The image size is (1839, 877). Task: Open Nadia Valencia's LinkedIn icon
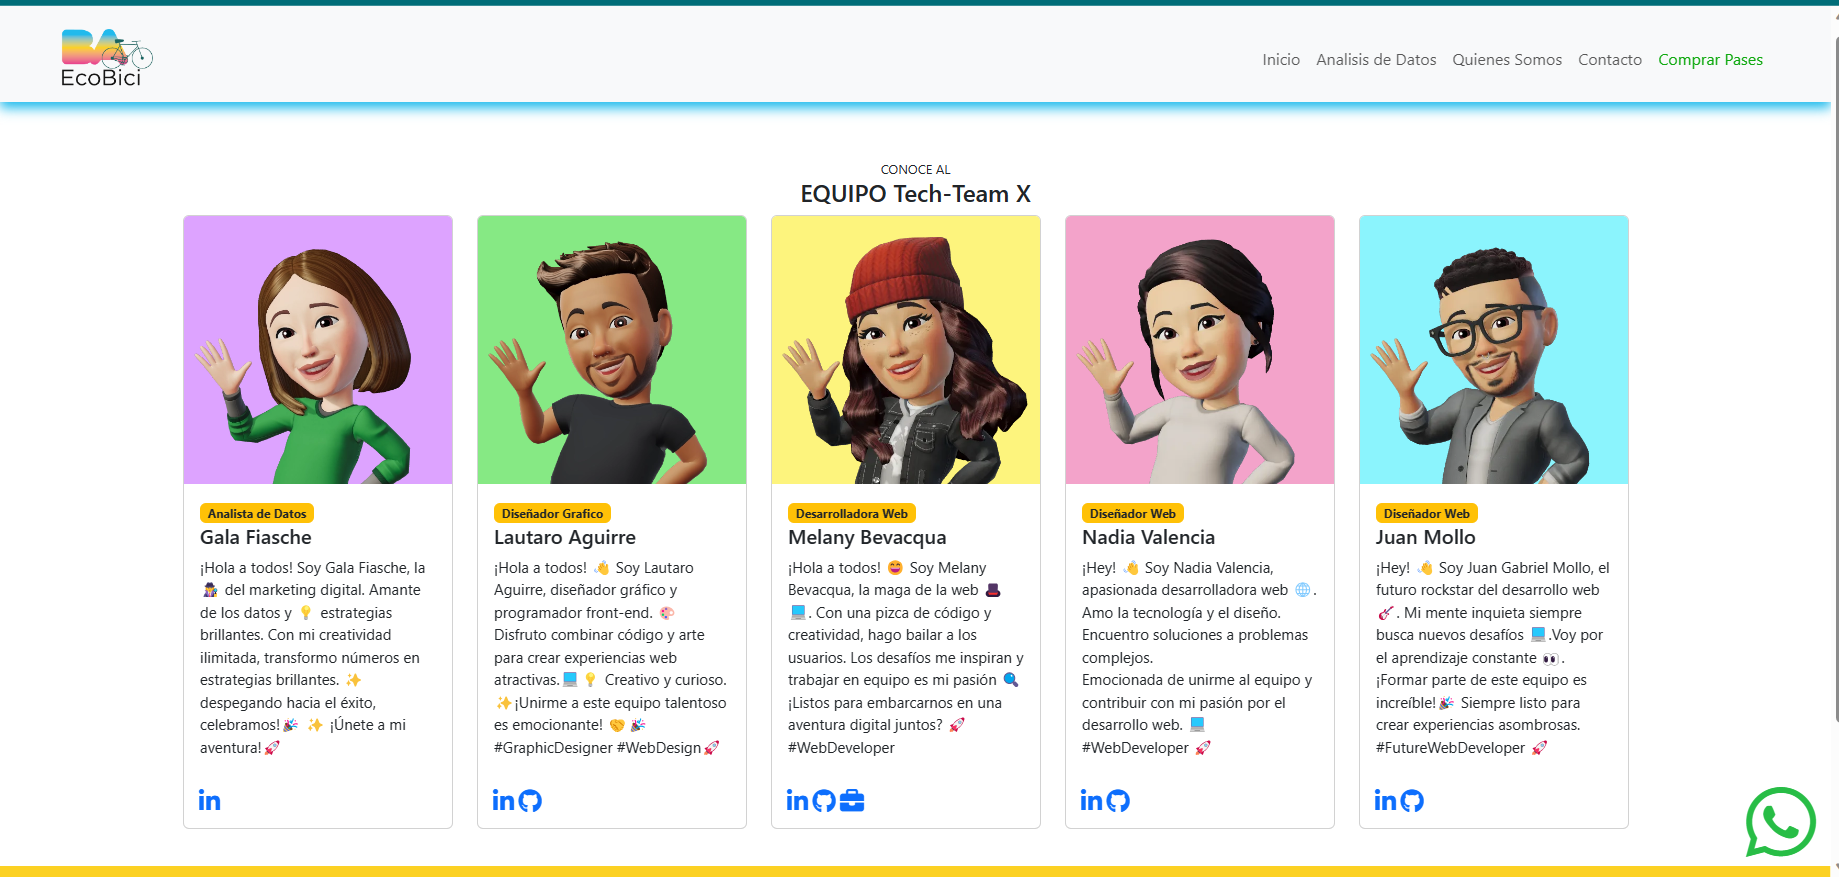pos(1091,801)
